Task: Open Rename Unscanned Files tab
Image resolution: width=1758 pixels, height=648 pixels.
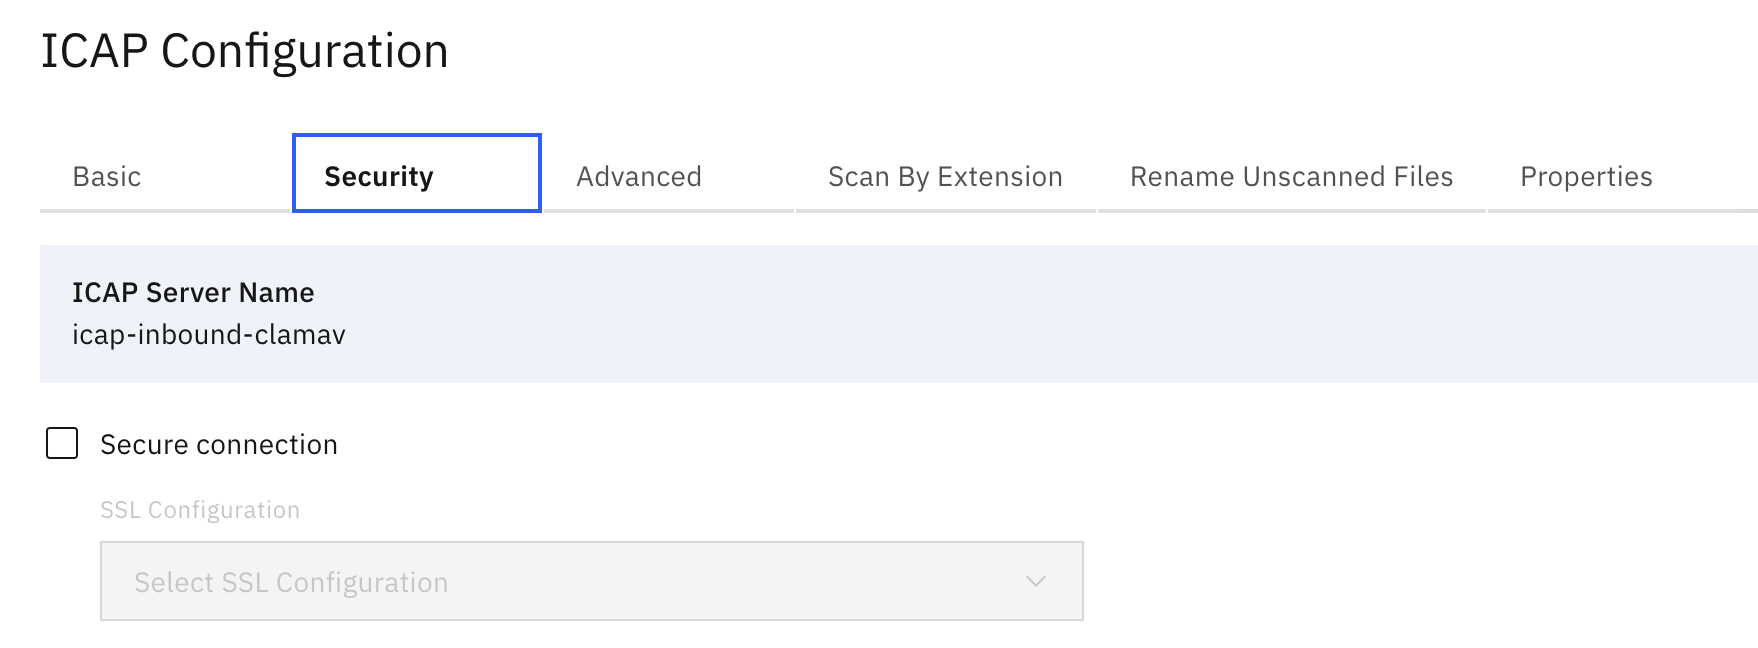Action: click(1291, 177)
